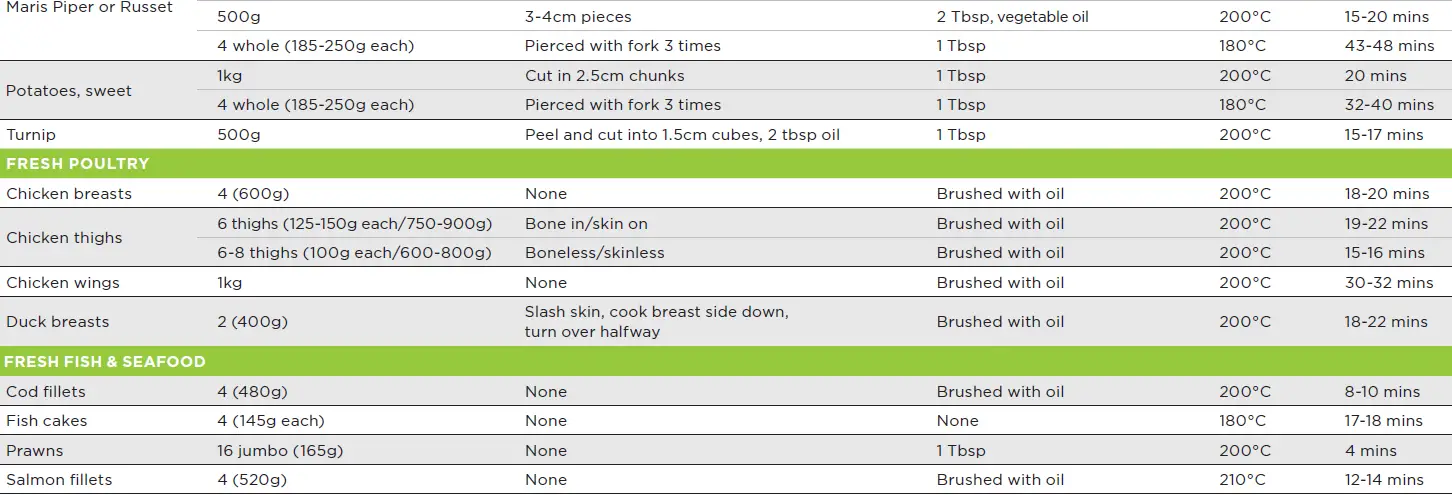Select the Chicken wings row label
Screen dimensions: 1452x495
[63, 283]
